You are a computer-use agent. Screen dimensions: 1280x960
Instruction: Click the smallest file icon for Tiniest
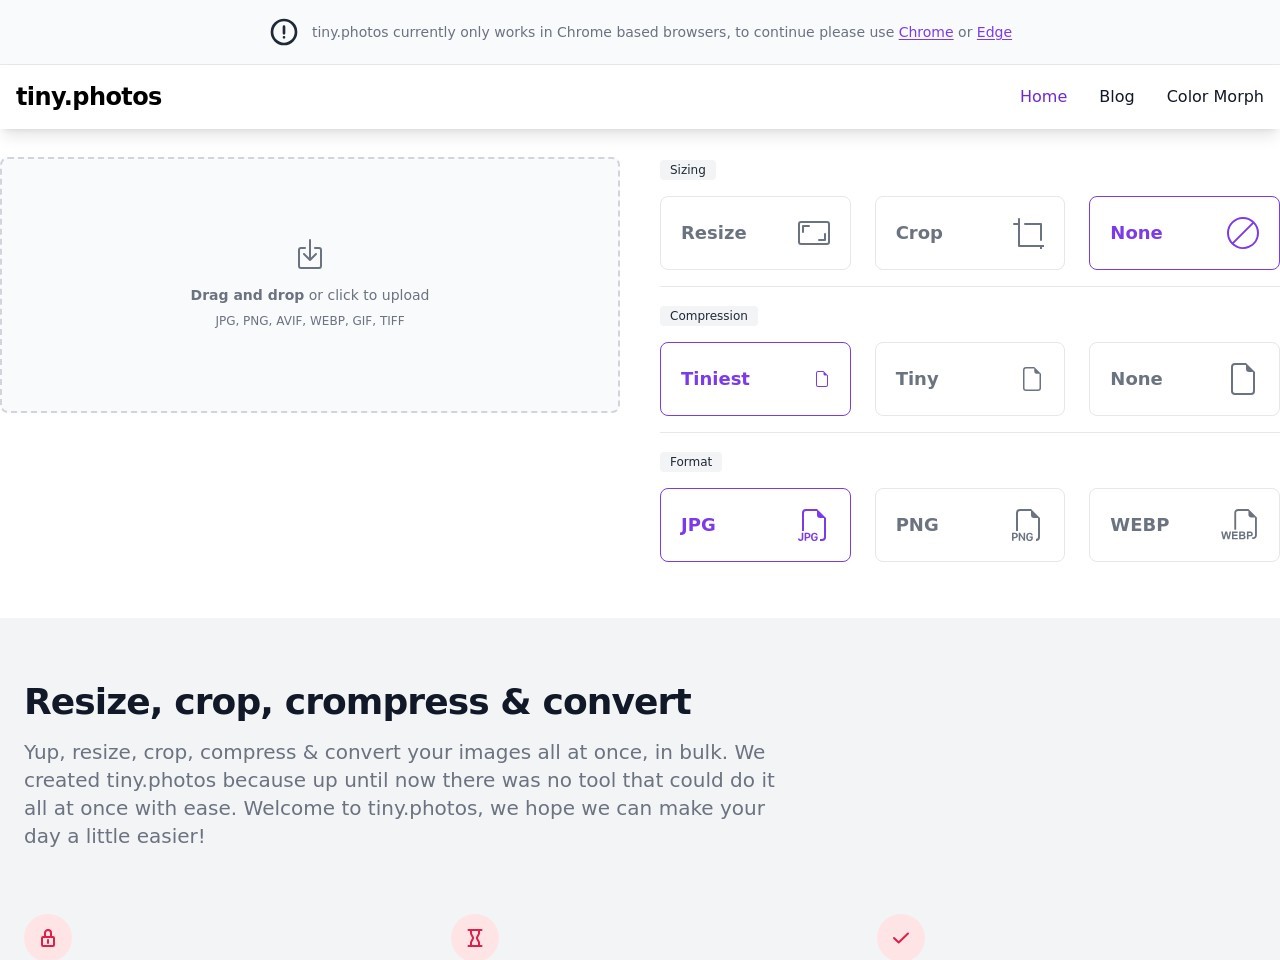[822, 379]
